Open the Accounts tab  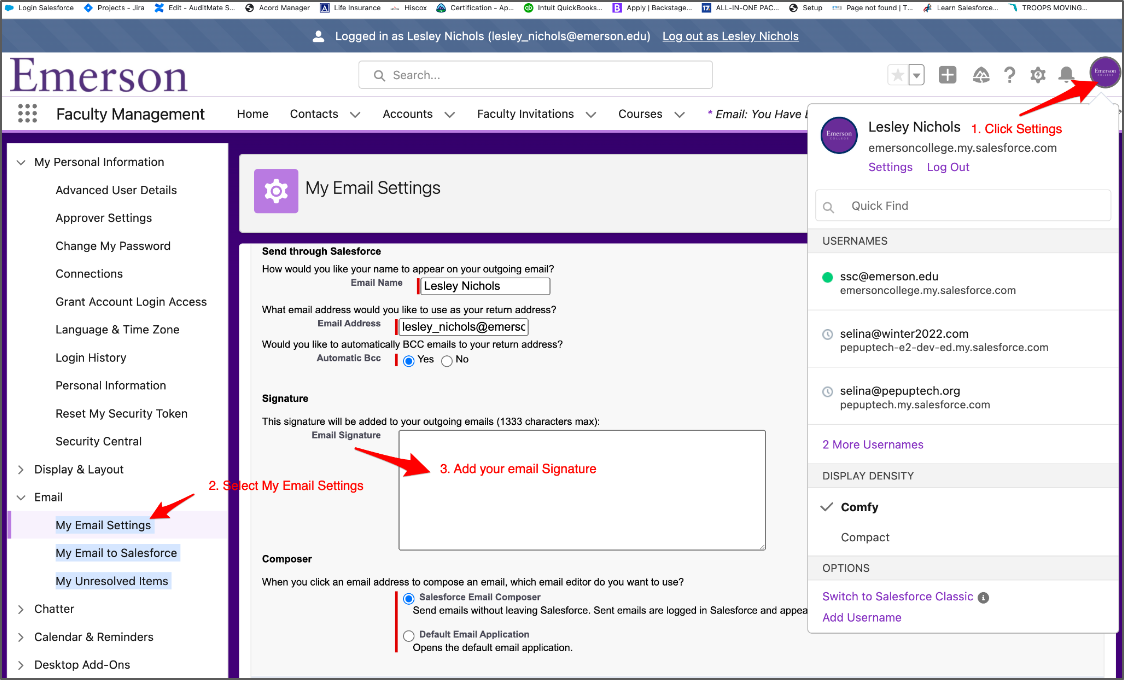tap(407, 114)
